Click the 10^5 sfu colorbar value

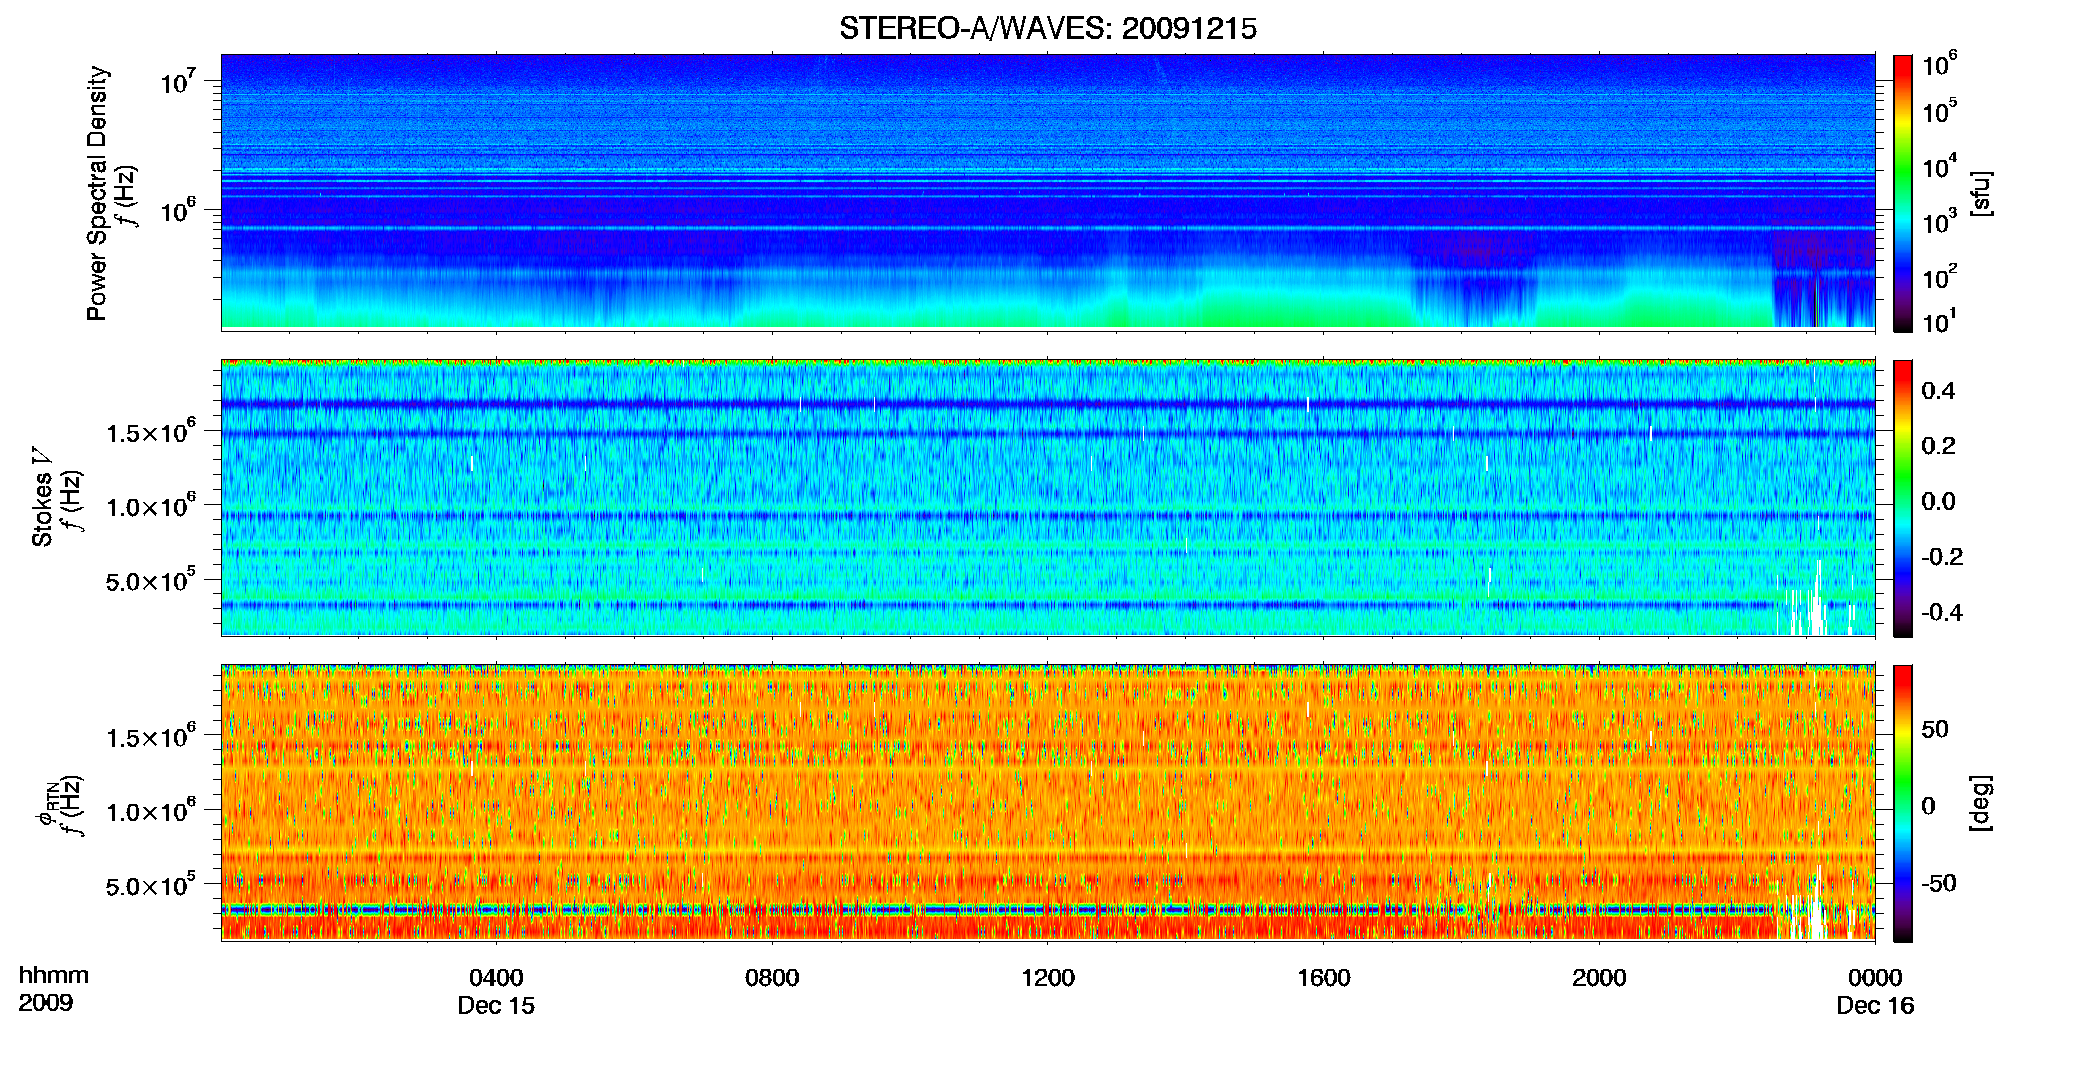(1940, 112)
